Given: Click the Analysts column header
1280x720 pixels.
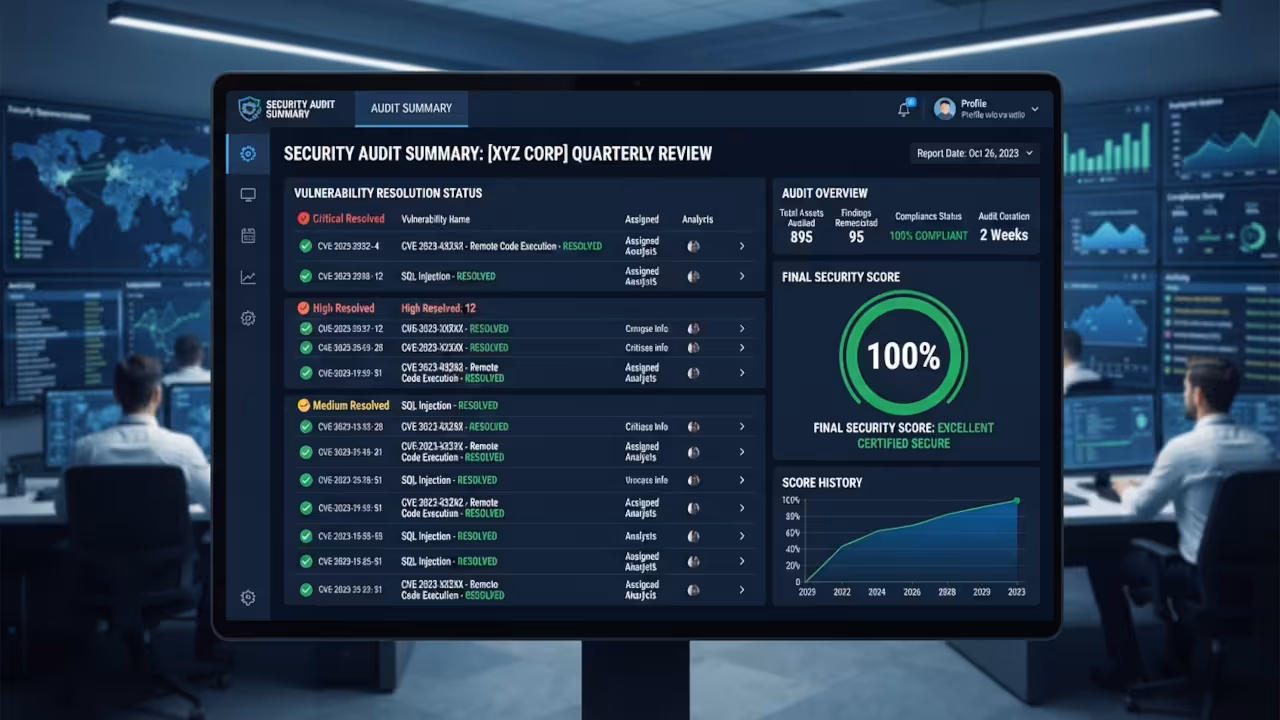Looking at the screenshot, I should point(697,219).
